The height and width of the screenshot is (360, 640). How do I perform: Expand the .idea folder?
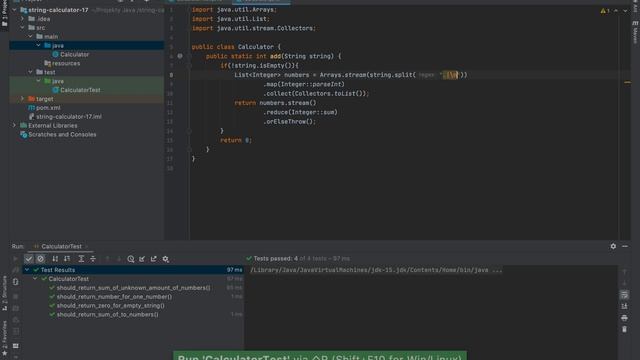(22, 19)
